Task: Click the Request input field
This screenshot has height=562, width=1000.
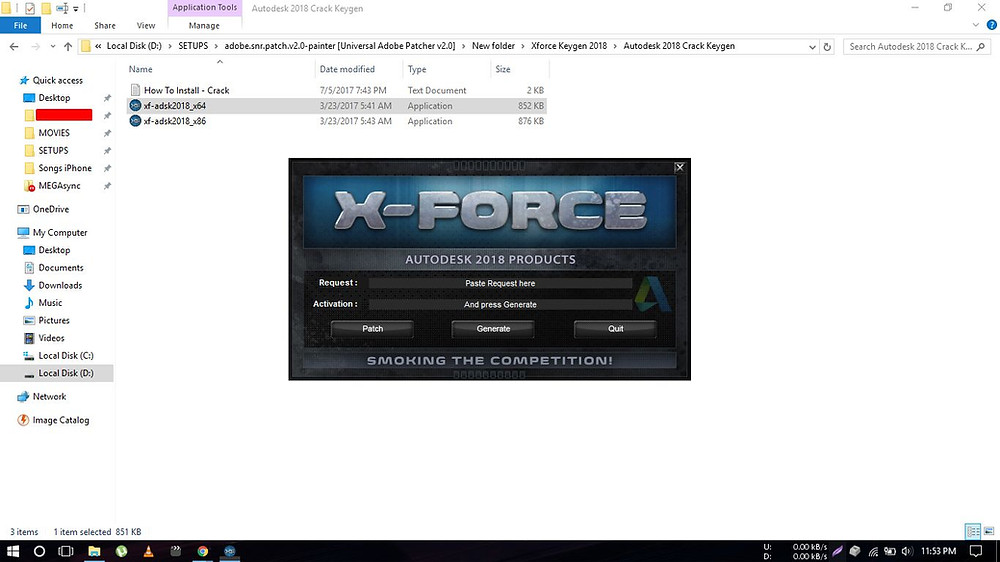Action: (500, 283)
